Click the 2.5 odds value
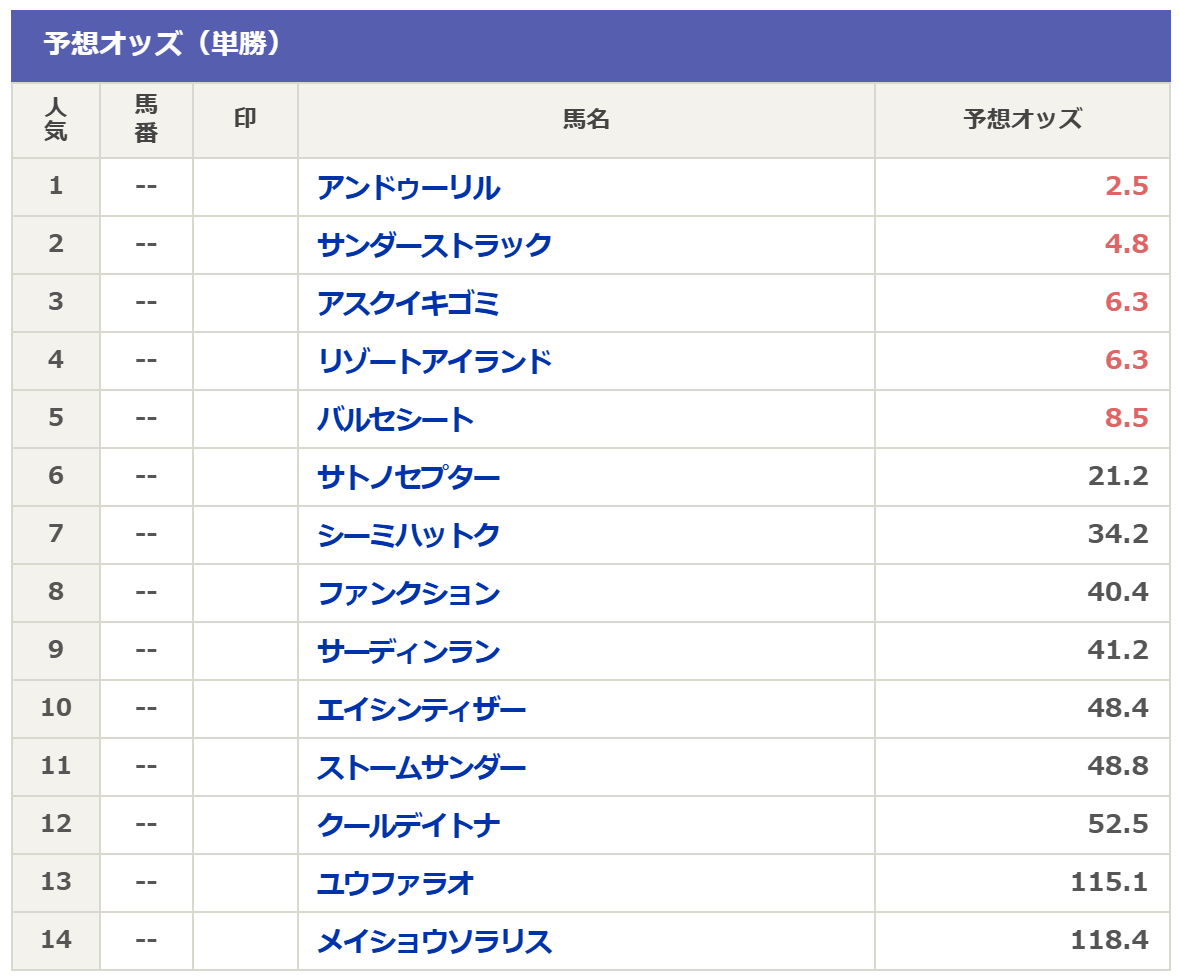Screen dimensions: 1179x979 point(1126,187)
